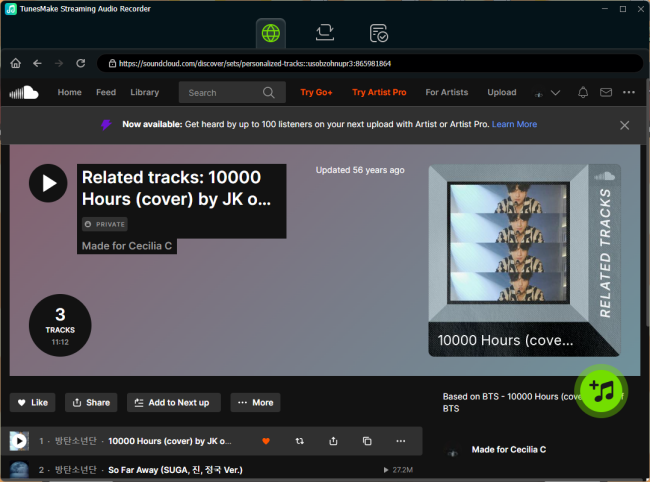
Task: Click the So Far Away track title
Action: point(175,470)
